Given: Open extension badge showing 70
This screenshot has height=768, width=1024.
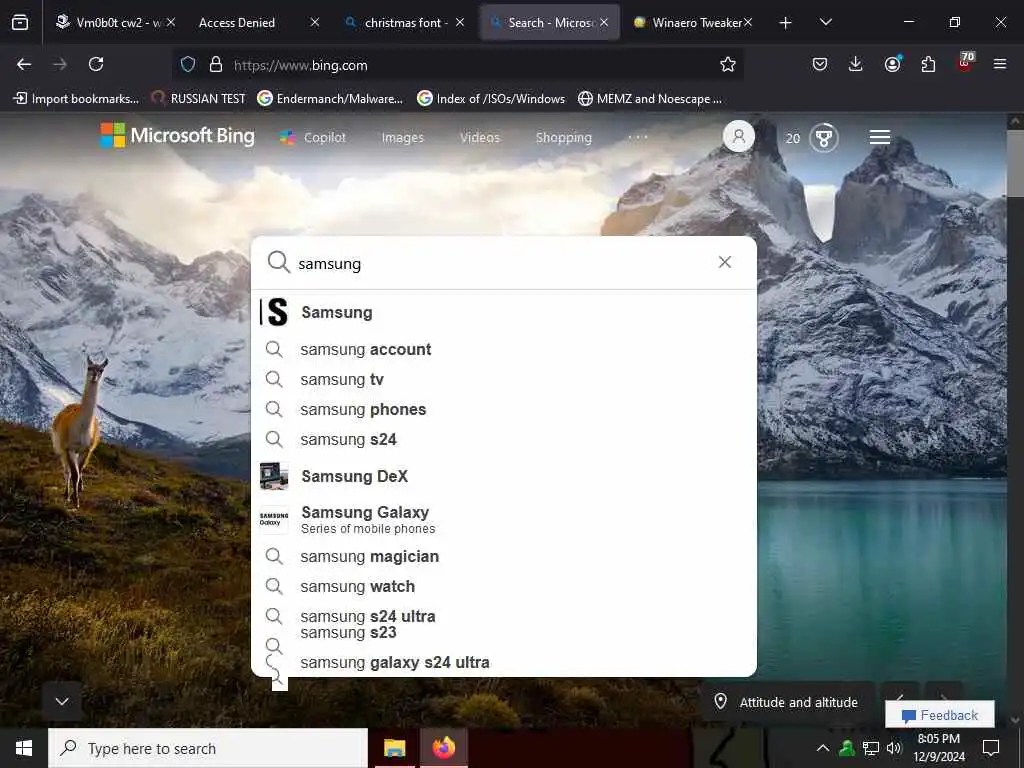Looking at the screenshot, I should click(x=965, y=62).
